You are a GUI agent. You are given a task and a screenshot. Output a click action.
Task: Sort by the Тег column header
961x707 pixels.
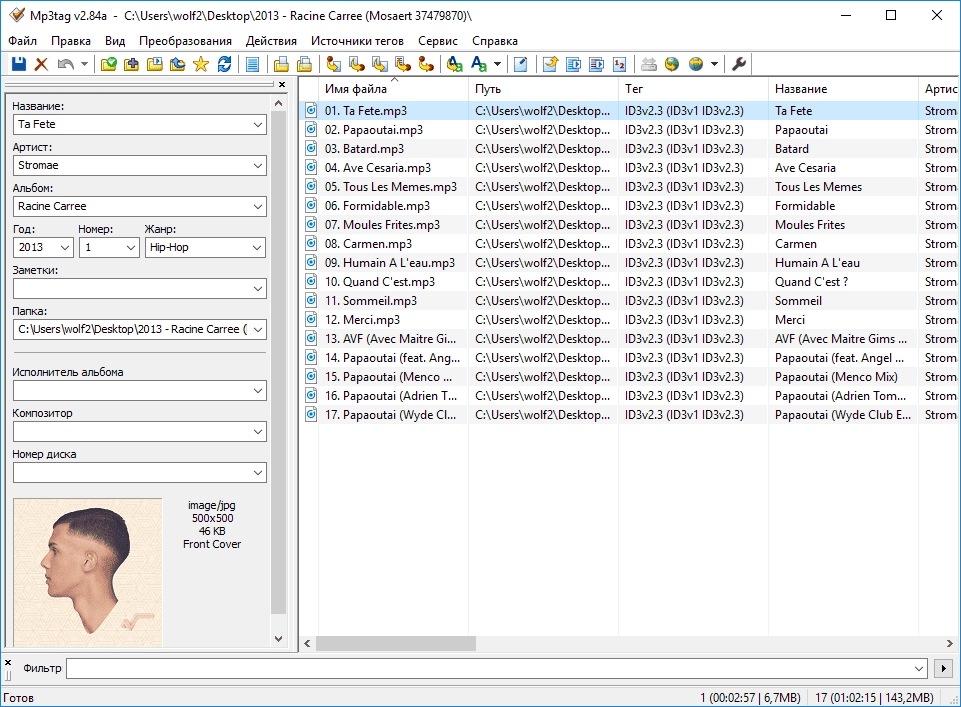coord(693,89)
